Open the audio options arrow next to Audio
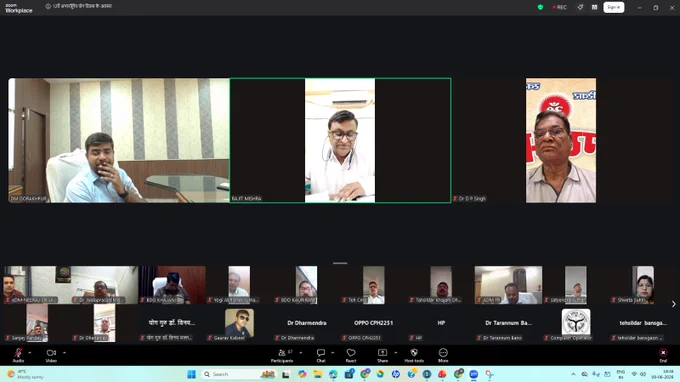This screenshot has height=382, width=680. tap(29, 353)
